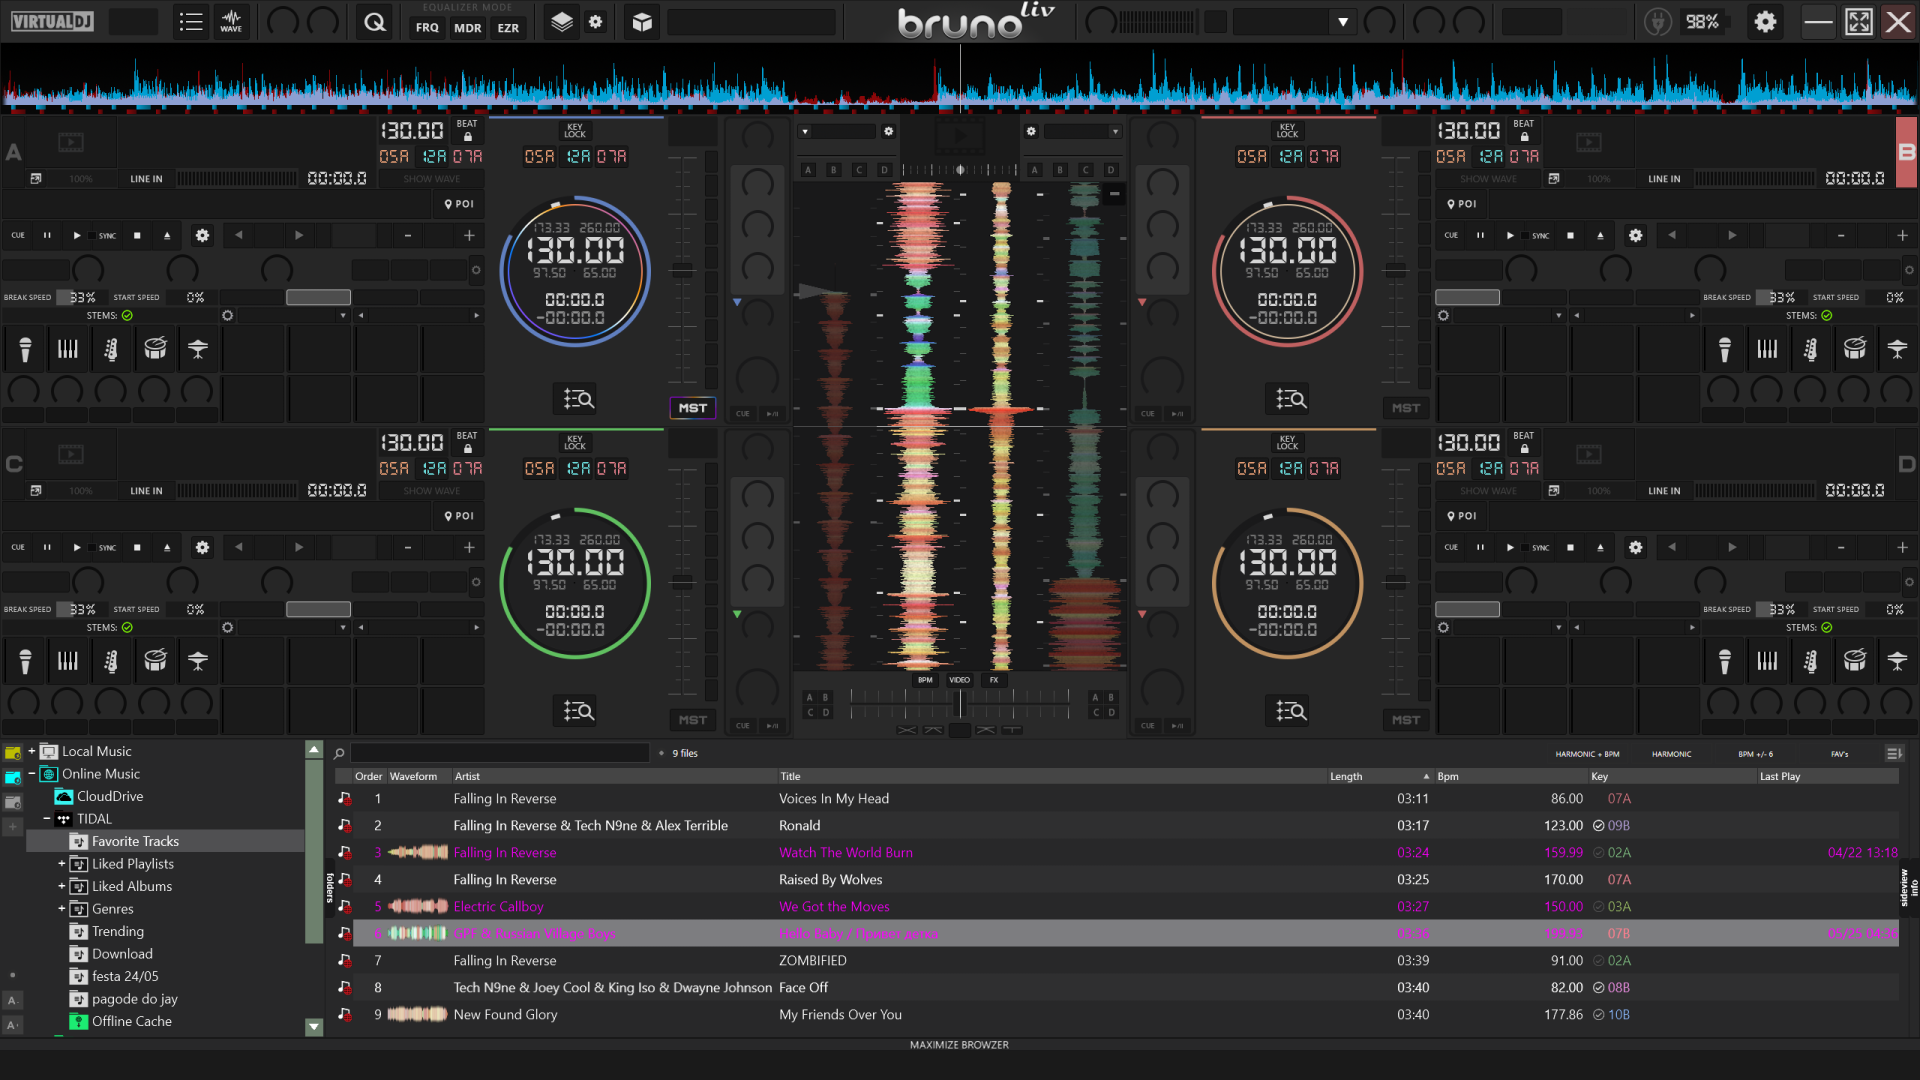Select FRQ equalizer mode
Screen dimensions: 1920x1080
(427, 28)
